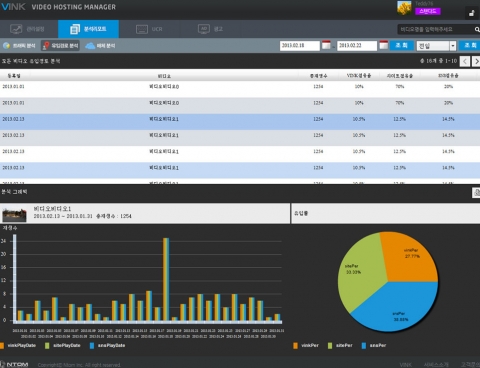Click the NTOM logo in the footer

point(14,364)
